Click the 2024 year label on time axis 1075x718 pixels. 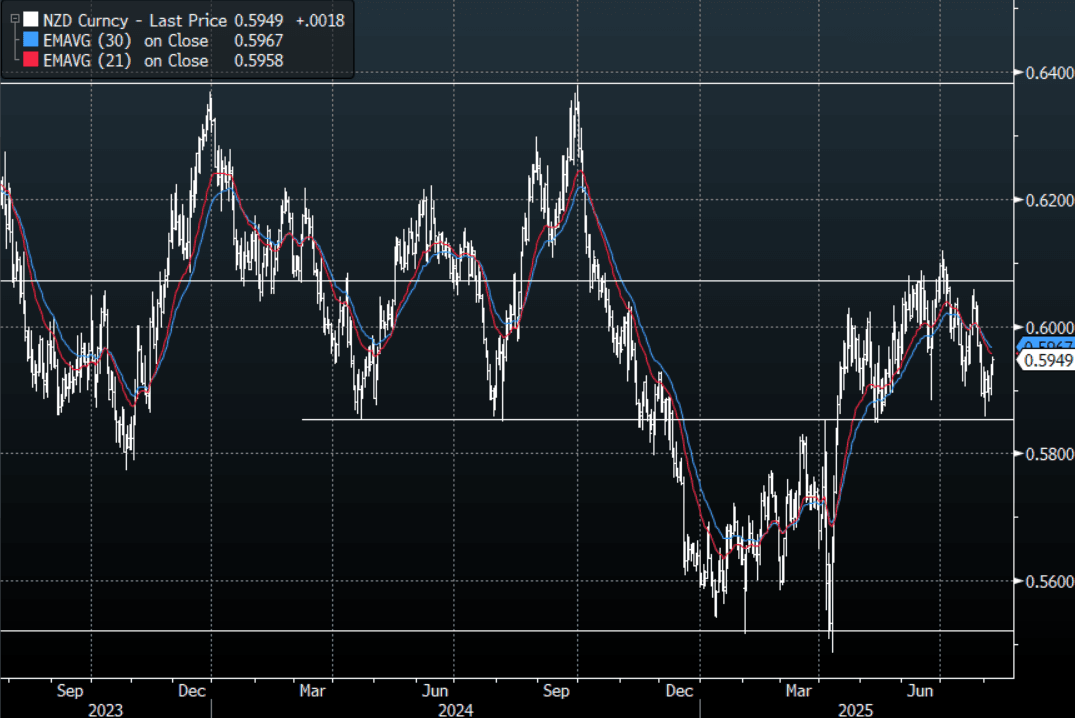(456, 709)
